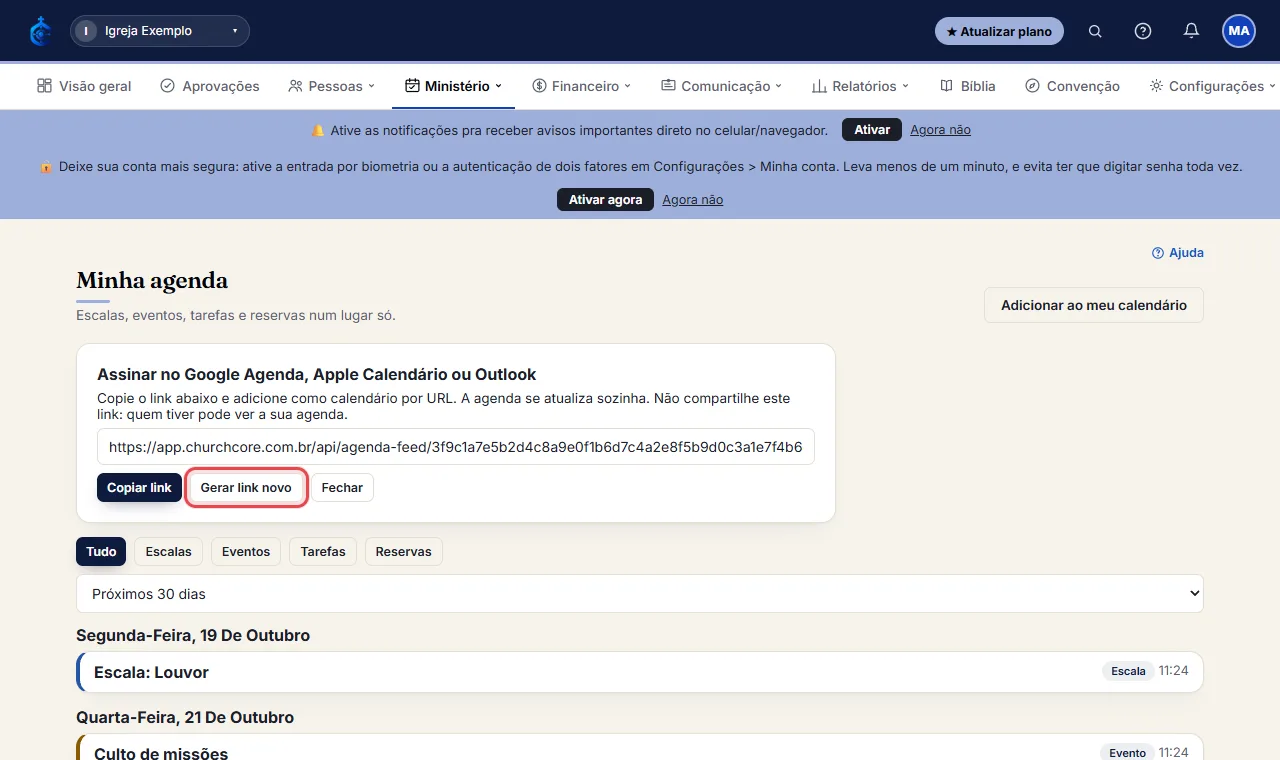Open the MA user avatar menu
The width and height of the screenshot is (1280, 760).
pos(1239,31)
